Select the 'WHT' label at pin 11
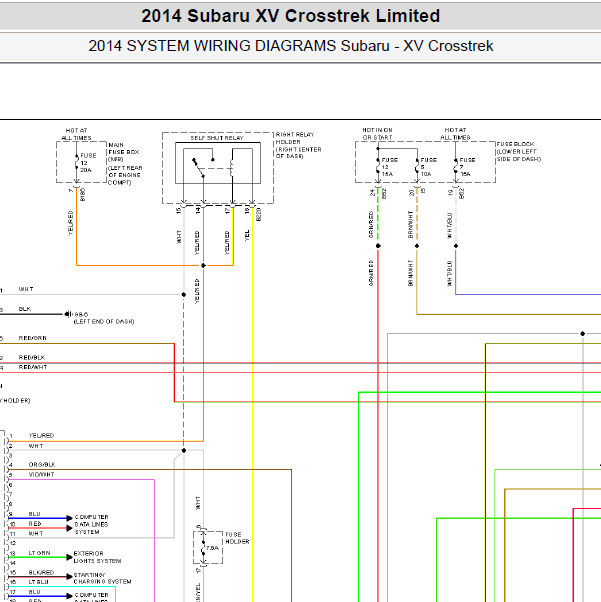Viewport: 601px width, 602px height. tap(36, 533)
